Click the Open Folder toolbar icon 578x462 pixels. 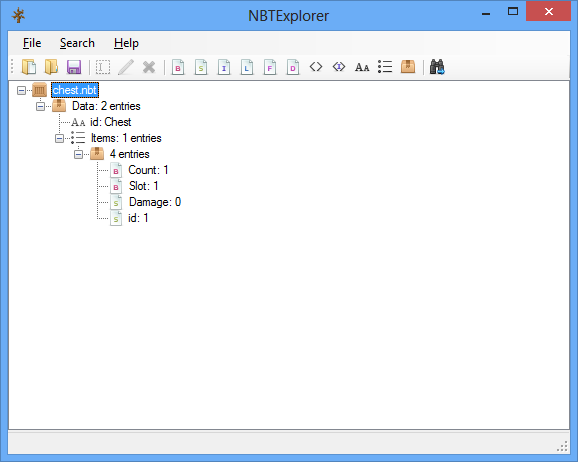(x=51, y=67)
